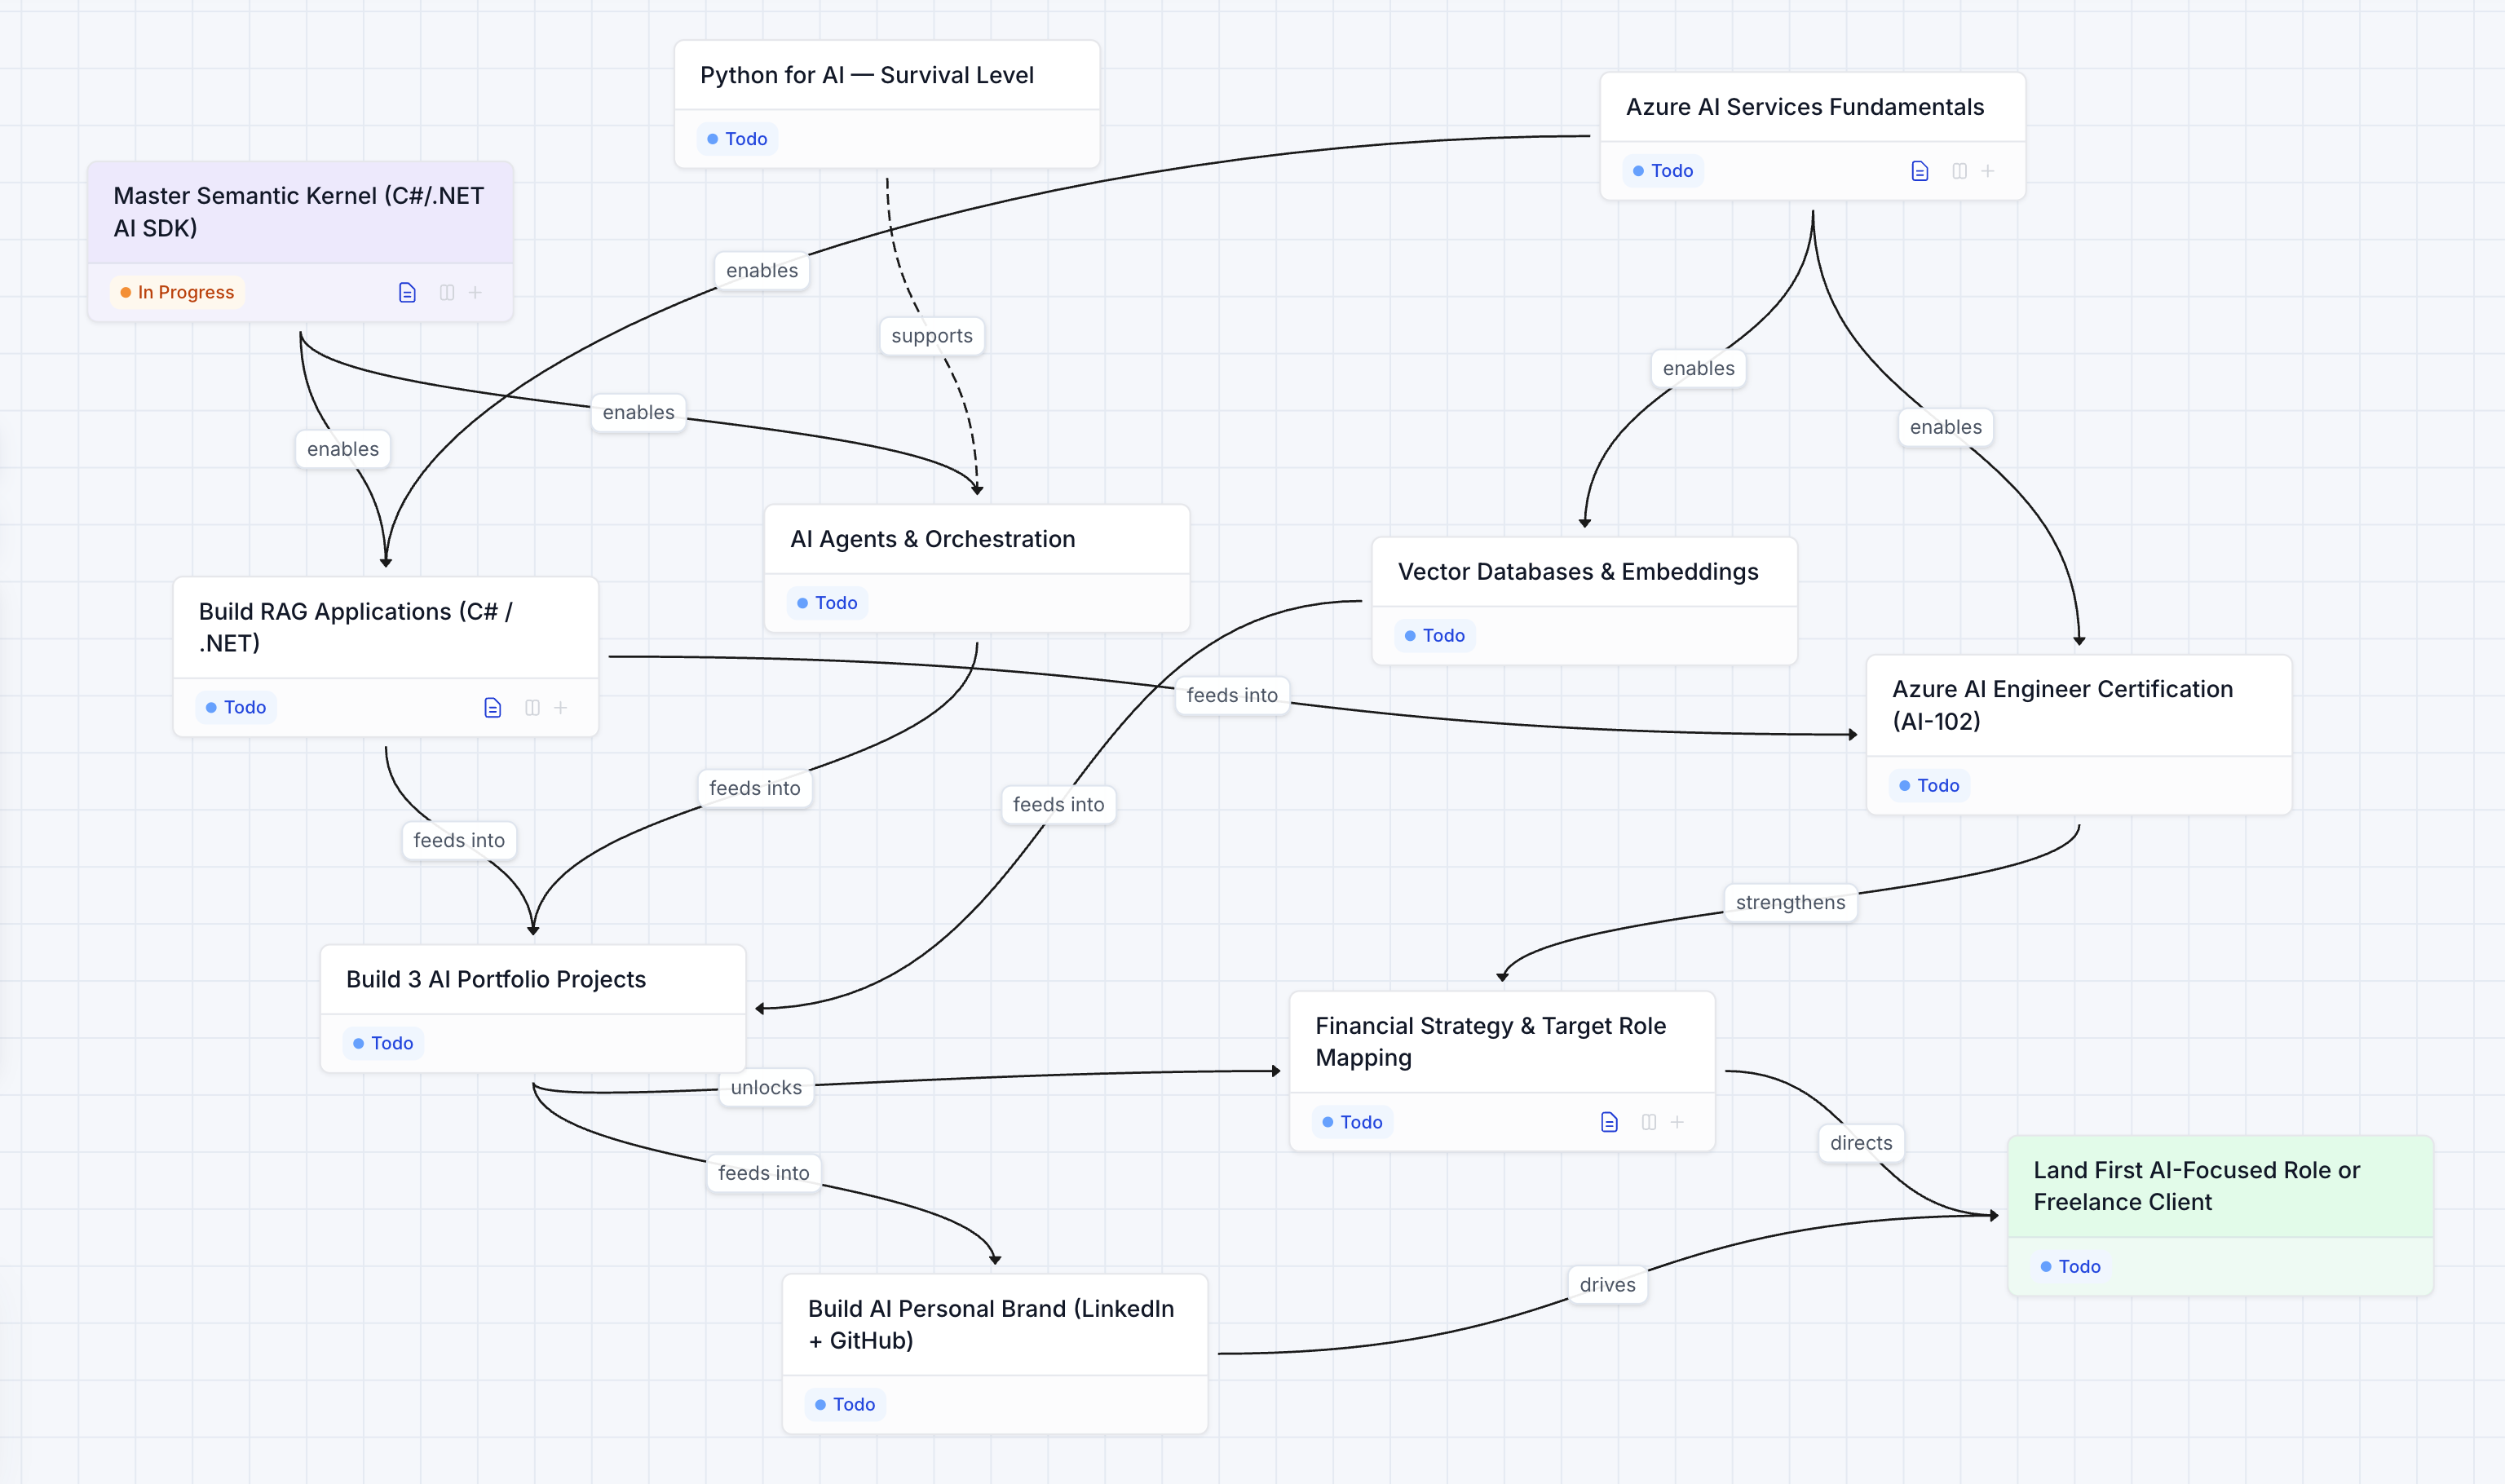Open Todo status on Python for AI card
2505x1484 pixels.
(x=737, y=139)
